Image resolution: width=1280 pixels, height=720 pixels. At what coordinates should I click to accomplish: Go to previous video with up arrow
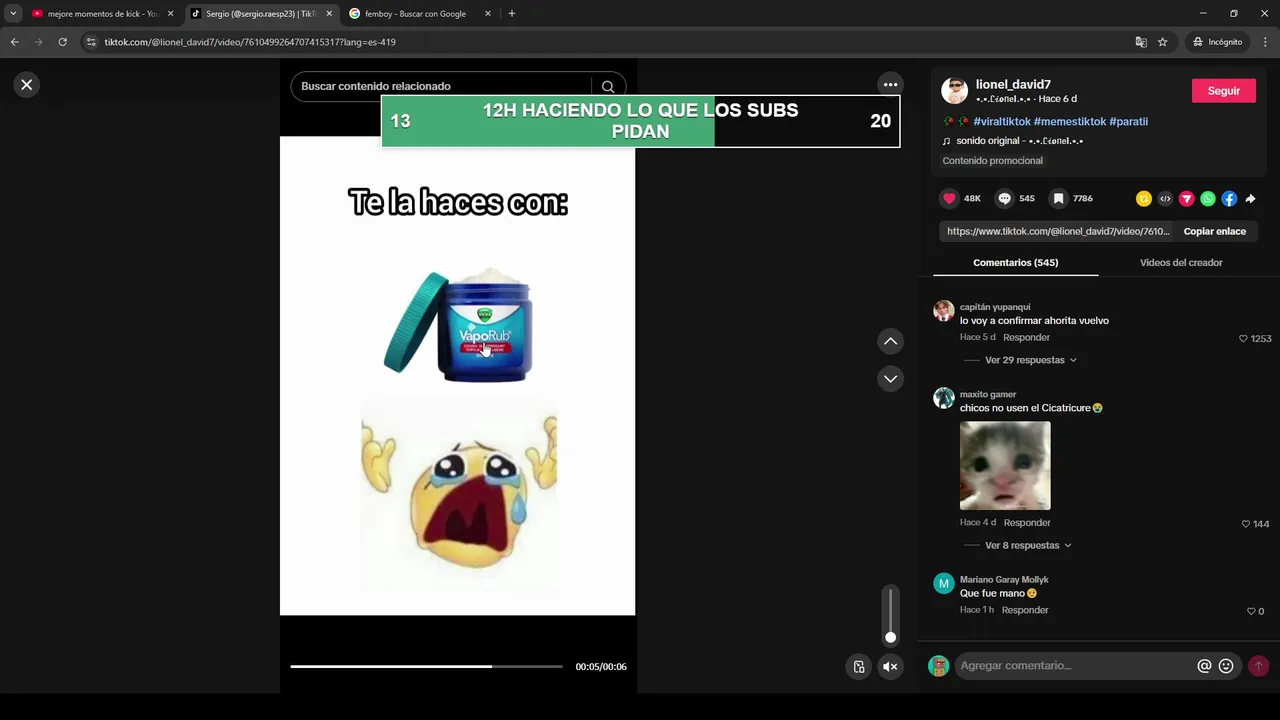(x=890, y=342)
